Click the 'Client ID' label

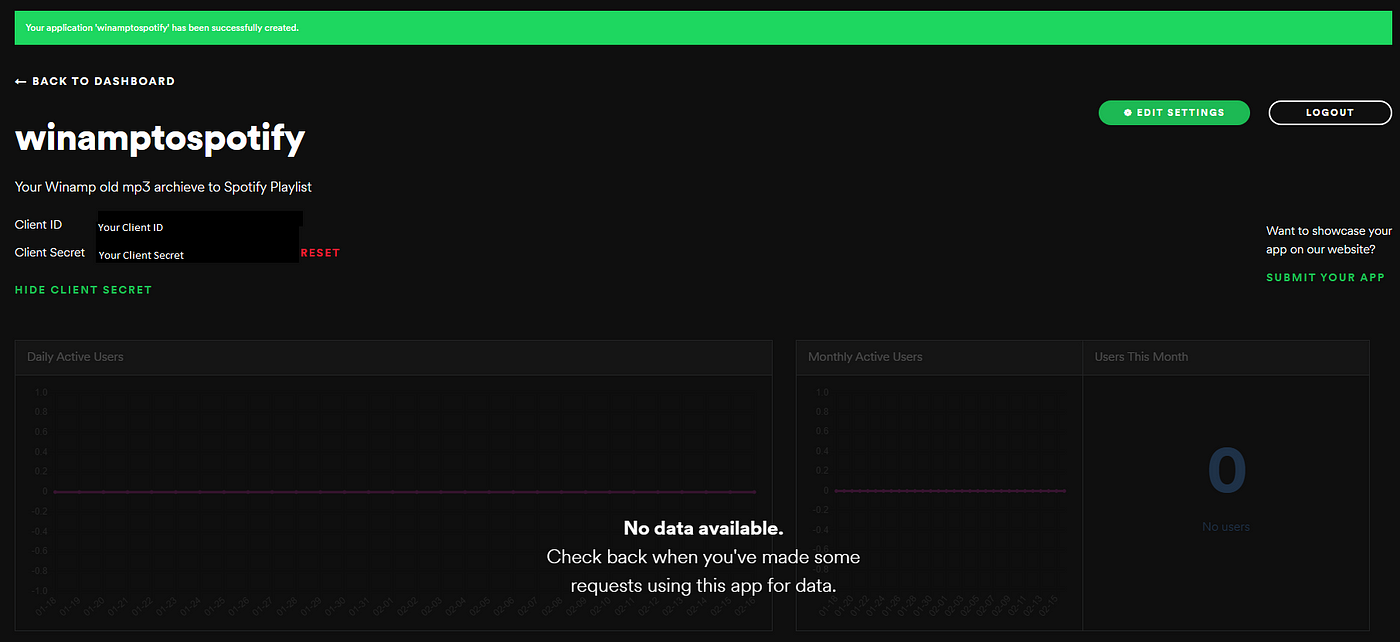[39, 225]
